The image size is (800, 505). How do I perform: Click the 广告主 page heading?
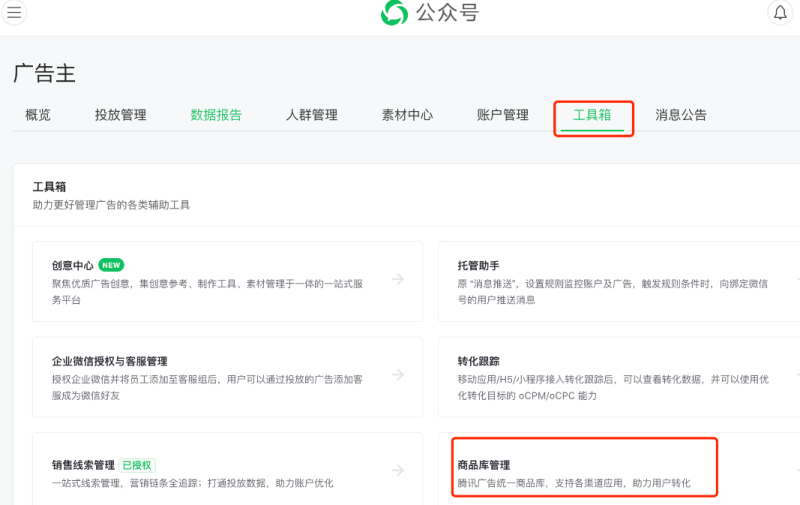[x=44, y=73]
